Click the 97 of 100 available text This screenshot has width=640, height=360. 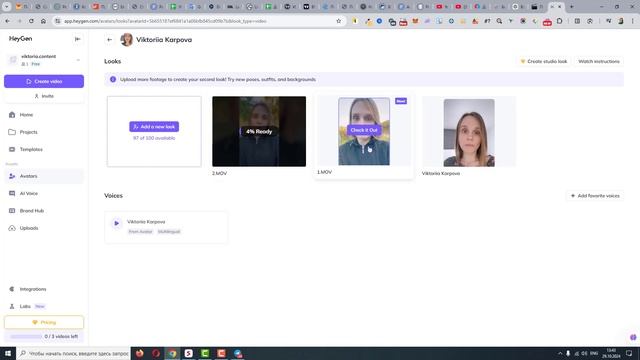pos(154,138)
